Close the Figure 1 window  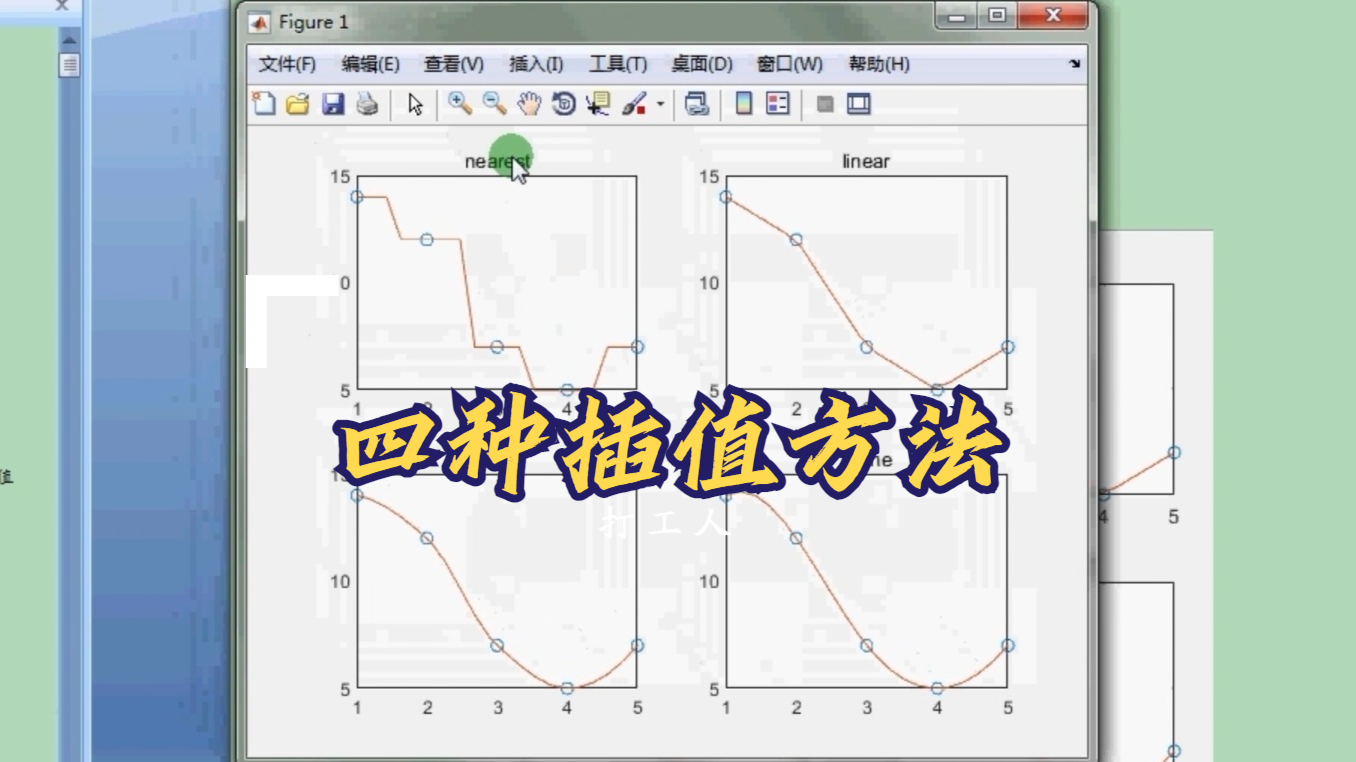pyautogui.click(x=1052, y=16)
